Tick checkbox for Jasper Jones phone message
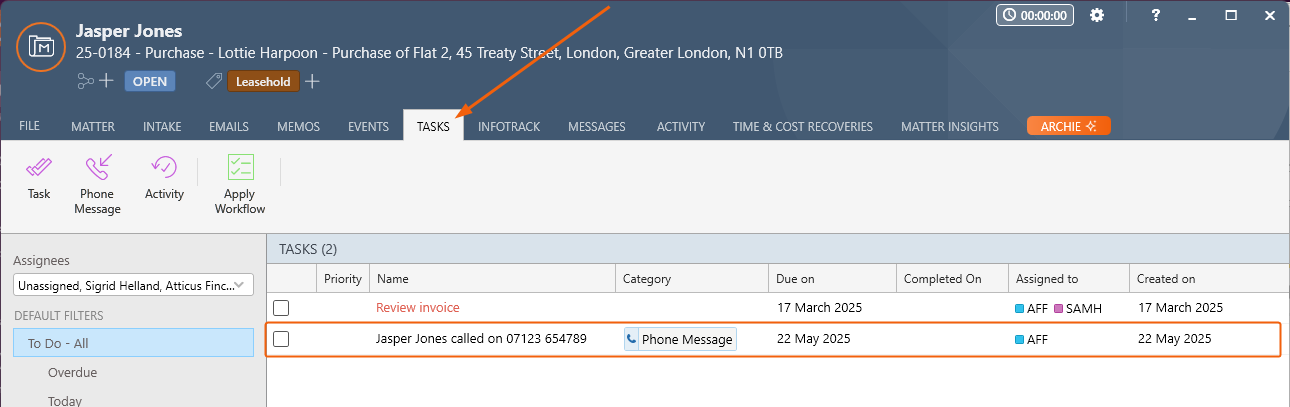The height and width of the screenshot is (407, 1290). click(281, 339)
